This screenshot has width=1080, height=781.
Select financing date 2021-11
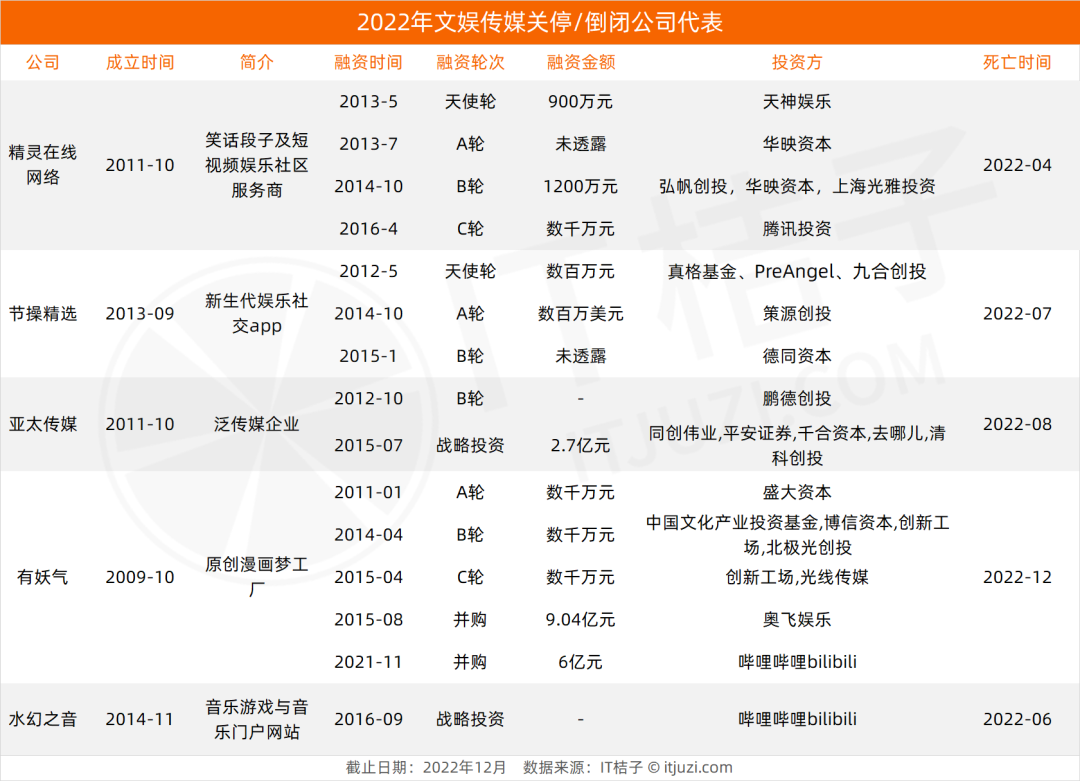pyautogui.click(x=368, y=662)
